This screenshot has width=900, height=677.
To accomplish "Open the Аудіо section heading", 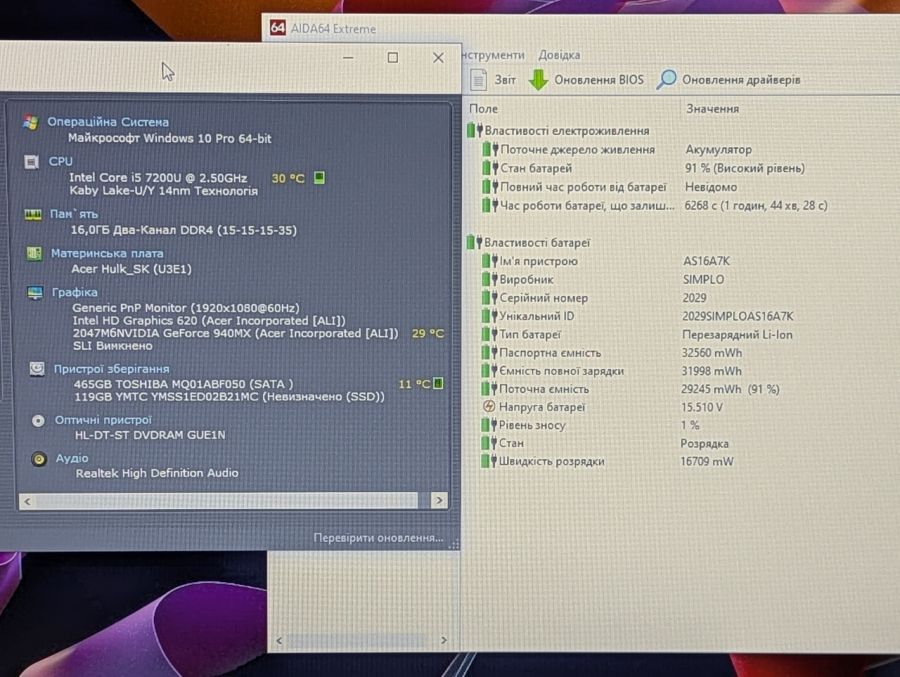I will 72,458.
